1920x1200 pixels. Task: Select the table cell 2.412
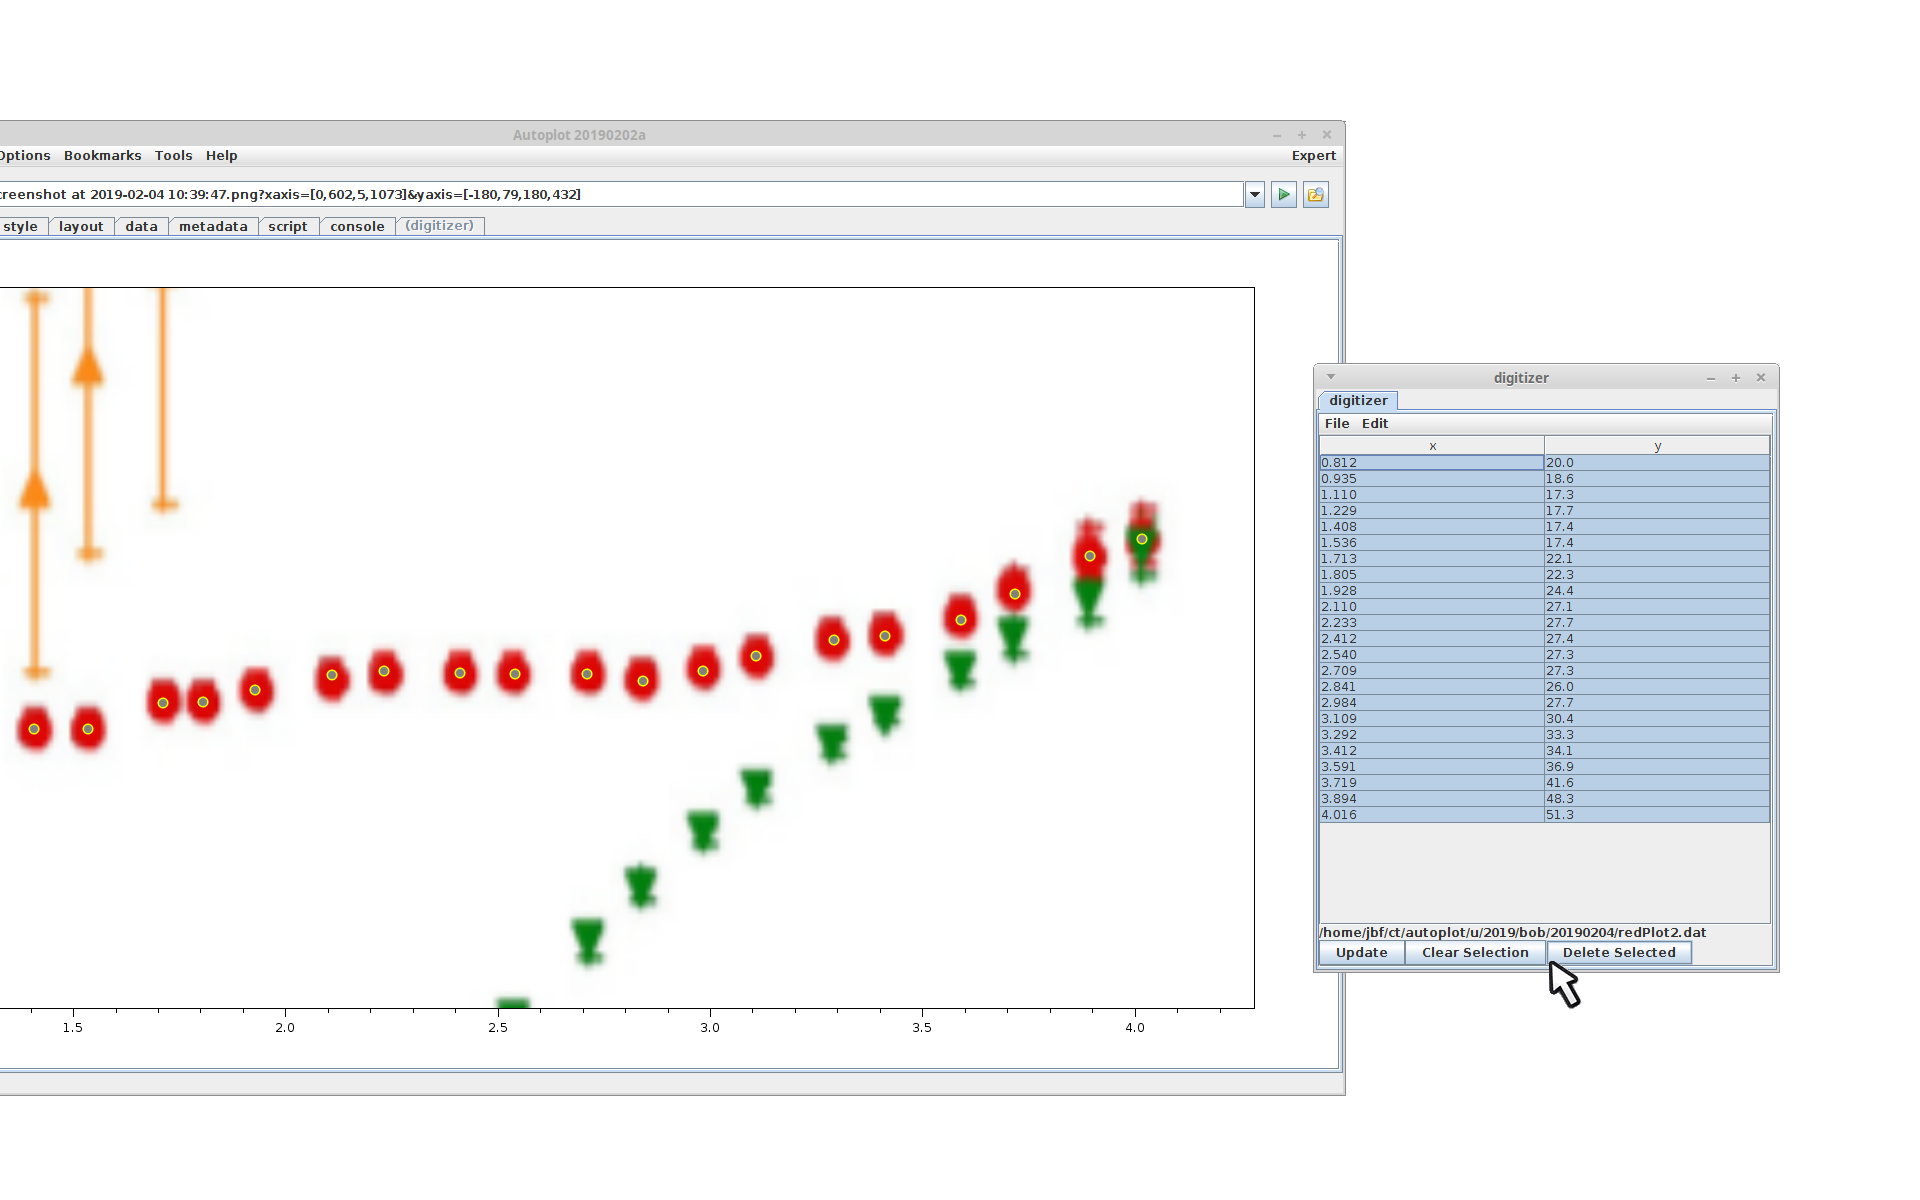(1432, 639)
